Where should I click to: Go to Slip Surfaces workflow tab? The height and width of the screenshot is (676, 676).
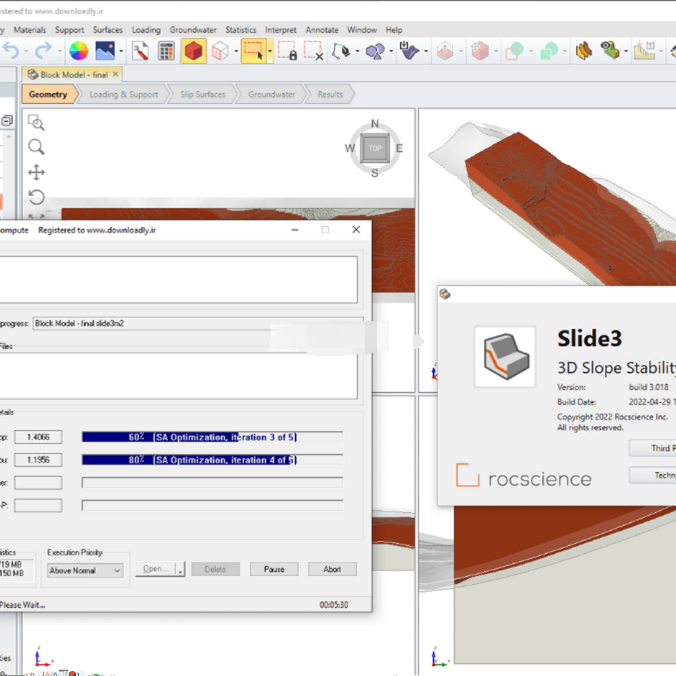(203, 94)
